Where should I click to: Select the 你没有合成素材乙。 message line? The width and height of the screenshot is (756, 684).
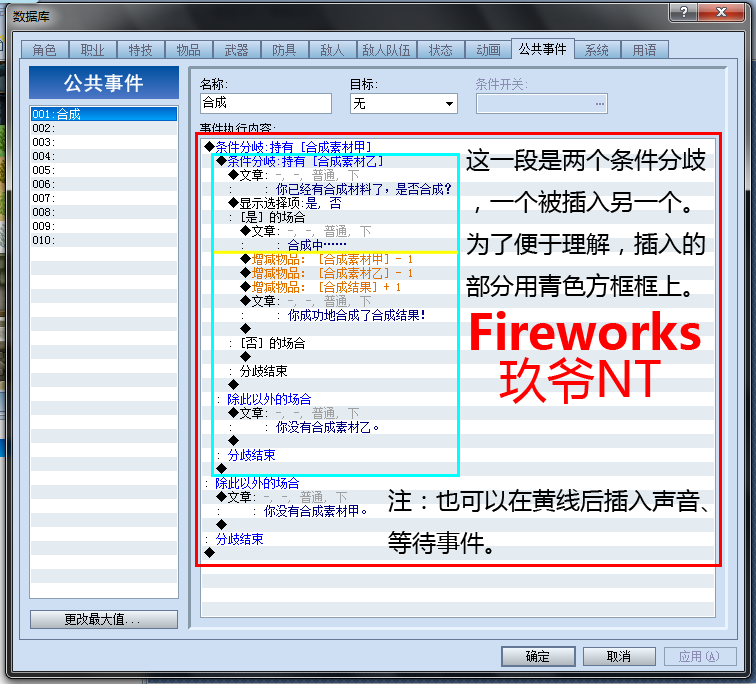(x=327, y=427)
